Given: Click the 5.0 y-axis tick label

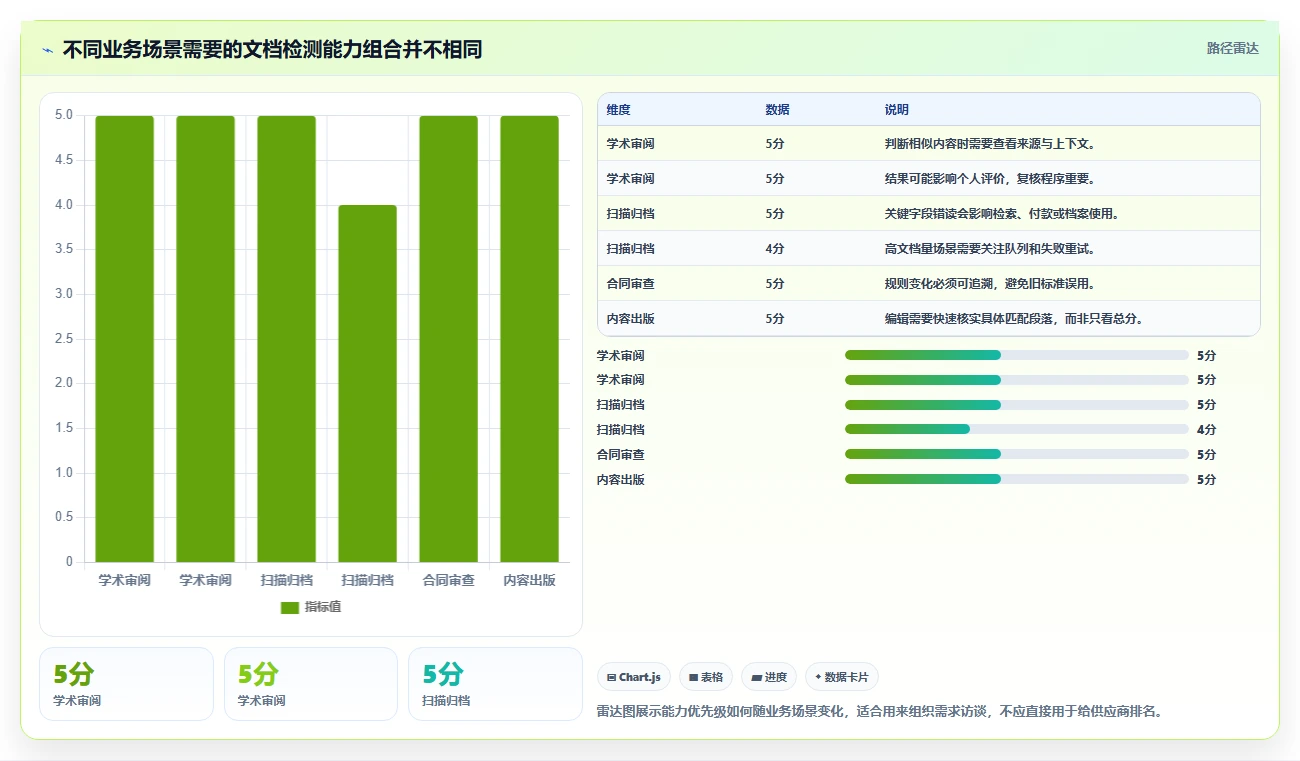Looking at the screenshot, I should 64,115.
